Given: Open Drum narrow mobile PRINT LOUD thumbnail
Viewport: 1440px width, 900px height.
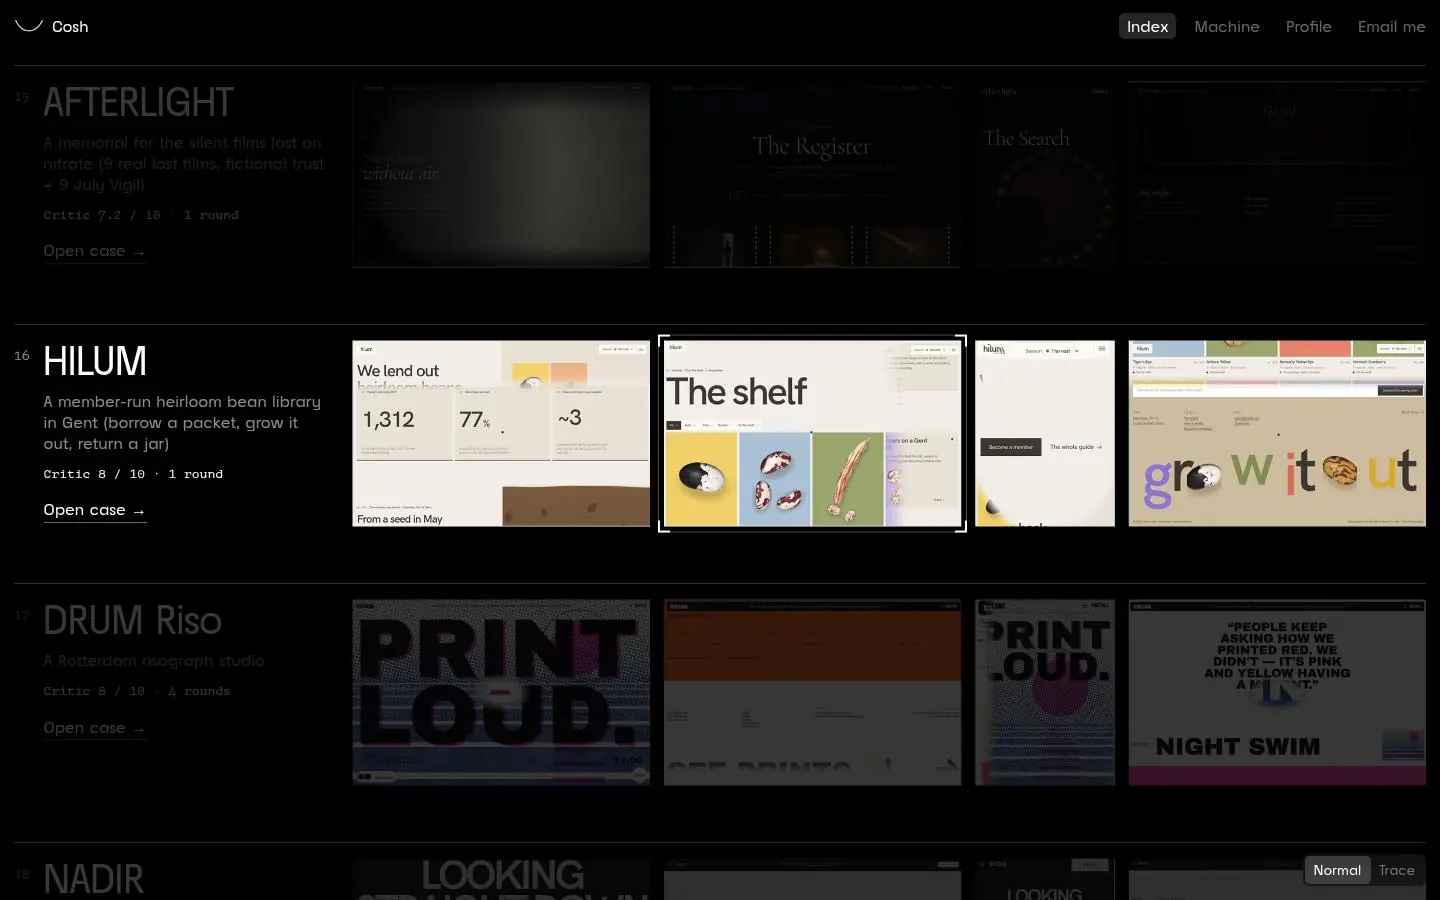Looking at the screenshot, I should click(1045, 693).
